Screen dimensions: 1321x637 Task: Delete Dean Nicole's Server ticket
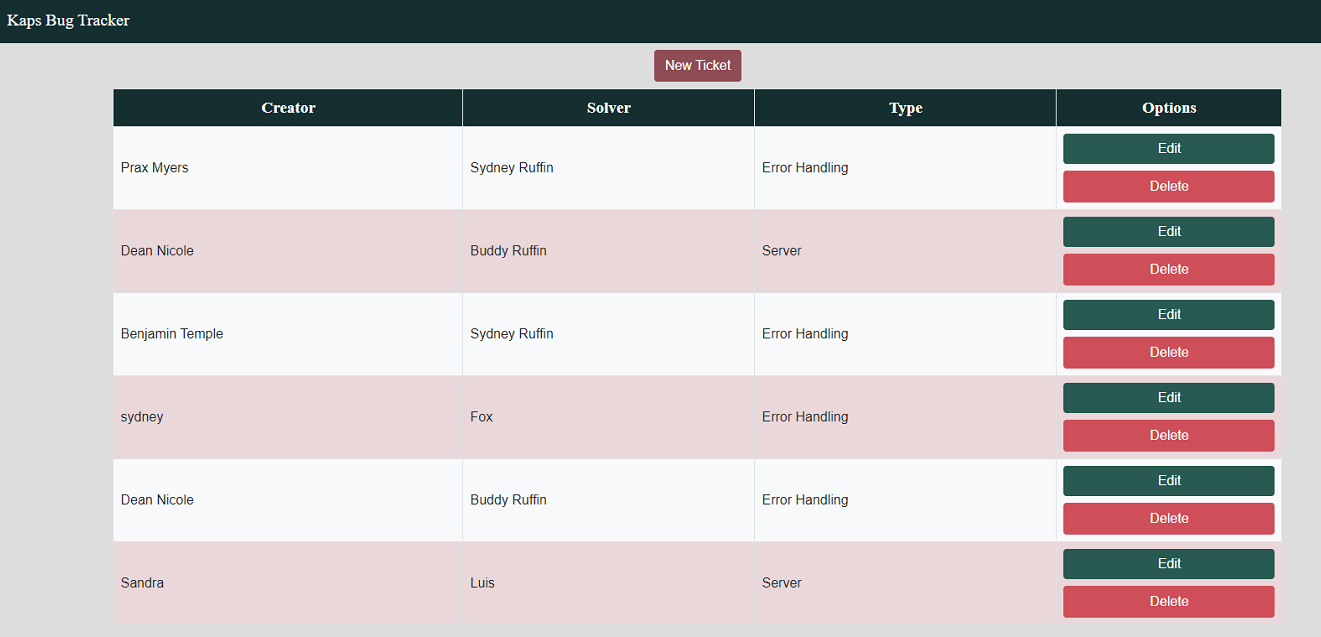tap(1168, 269)
